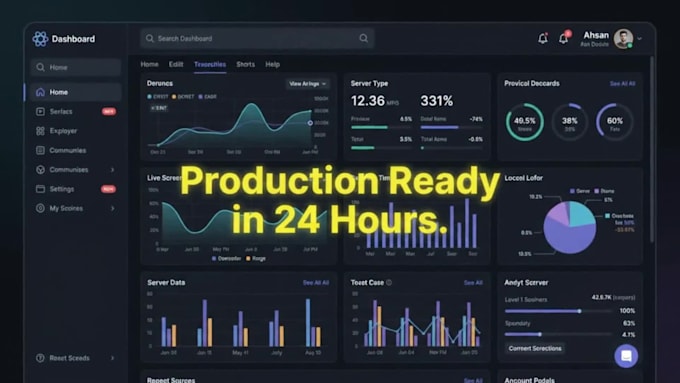Image resolution: width=680 pixels, height=383 pixels.
Task: Expand the My Scoines chevron
Action: (x=113, y=208)
